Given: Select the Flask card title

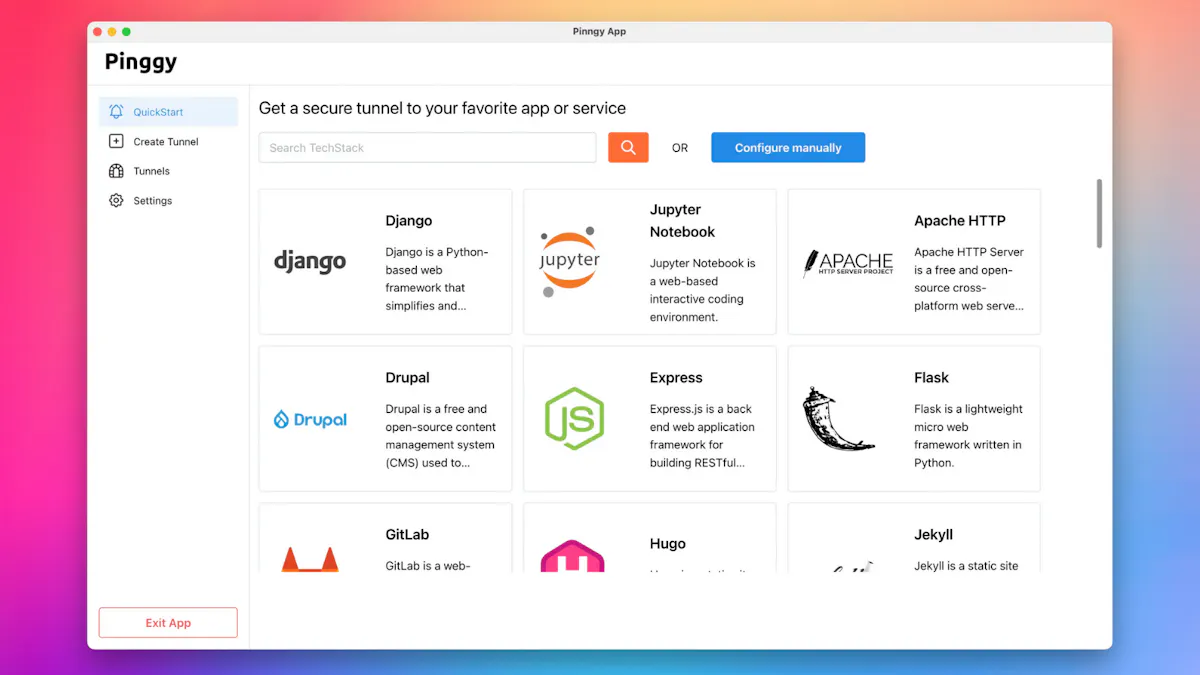Looking at the screenshot, I should point(931,378).
